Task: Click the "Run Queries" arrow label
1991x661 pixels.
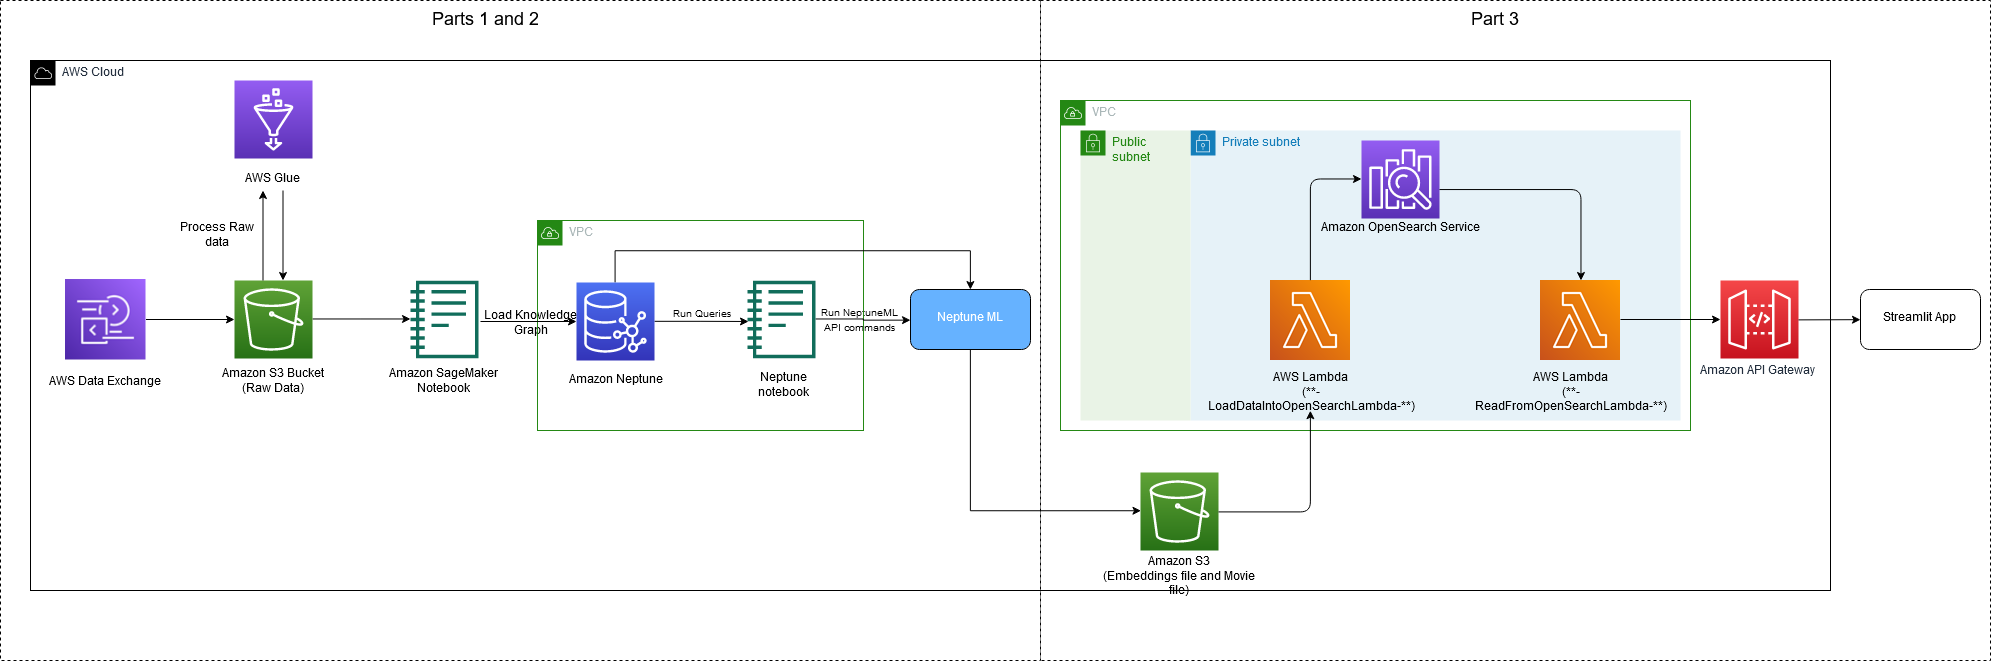Action: 702,314
